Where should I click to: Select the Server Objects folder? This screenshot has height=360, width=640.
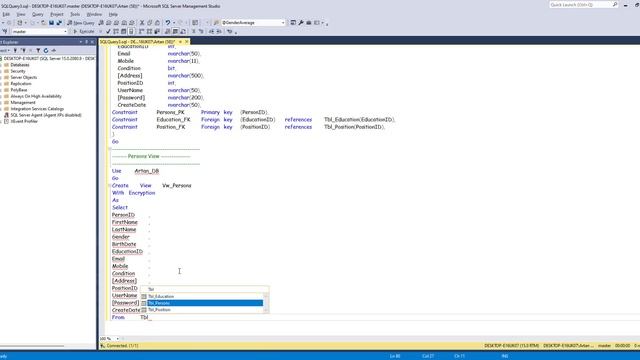pos(24,78)
